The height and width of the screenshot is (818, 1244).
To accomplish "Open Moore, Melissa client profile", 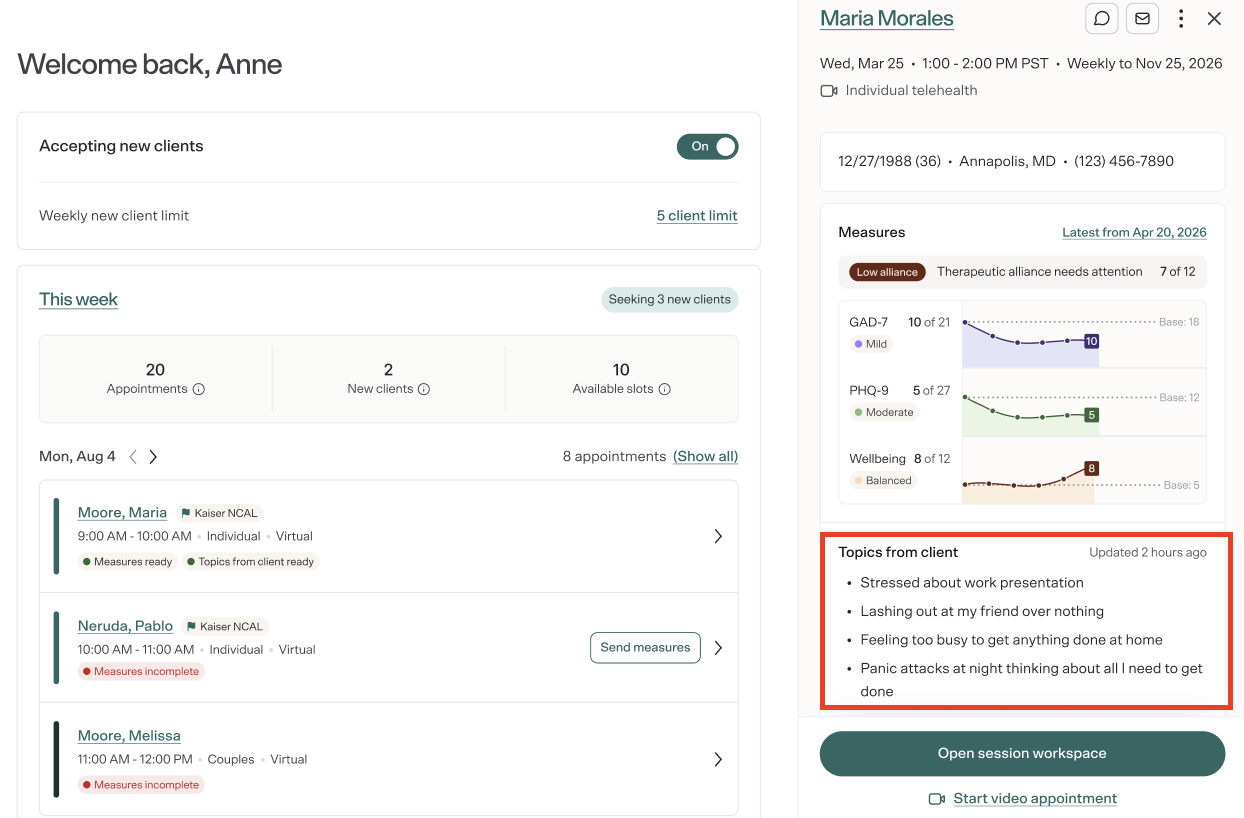I will [x=129, y=736].
